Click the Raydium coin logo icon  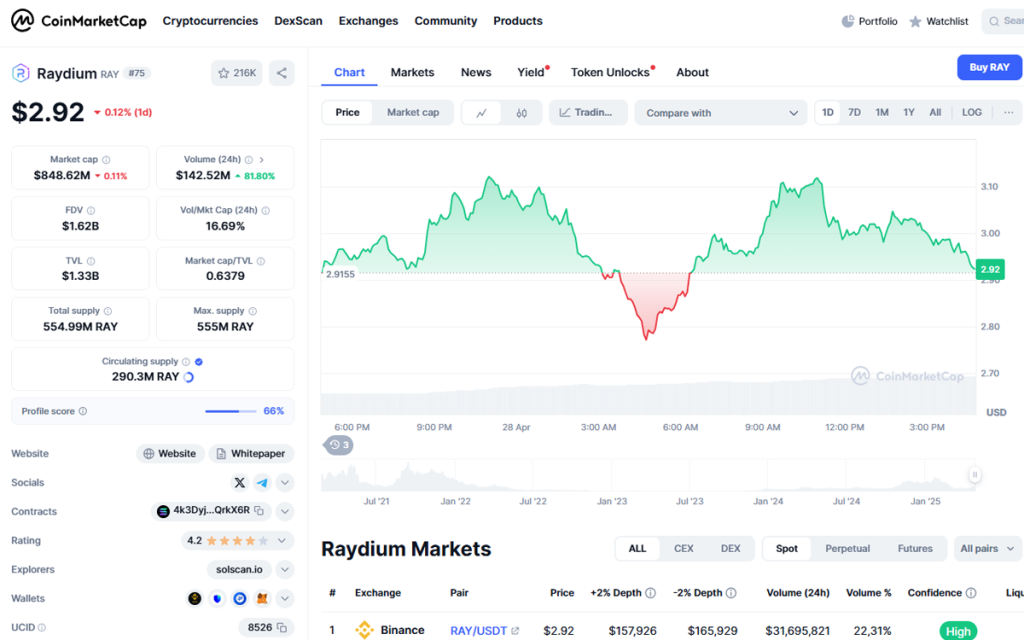tap(21, 73)
